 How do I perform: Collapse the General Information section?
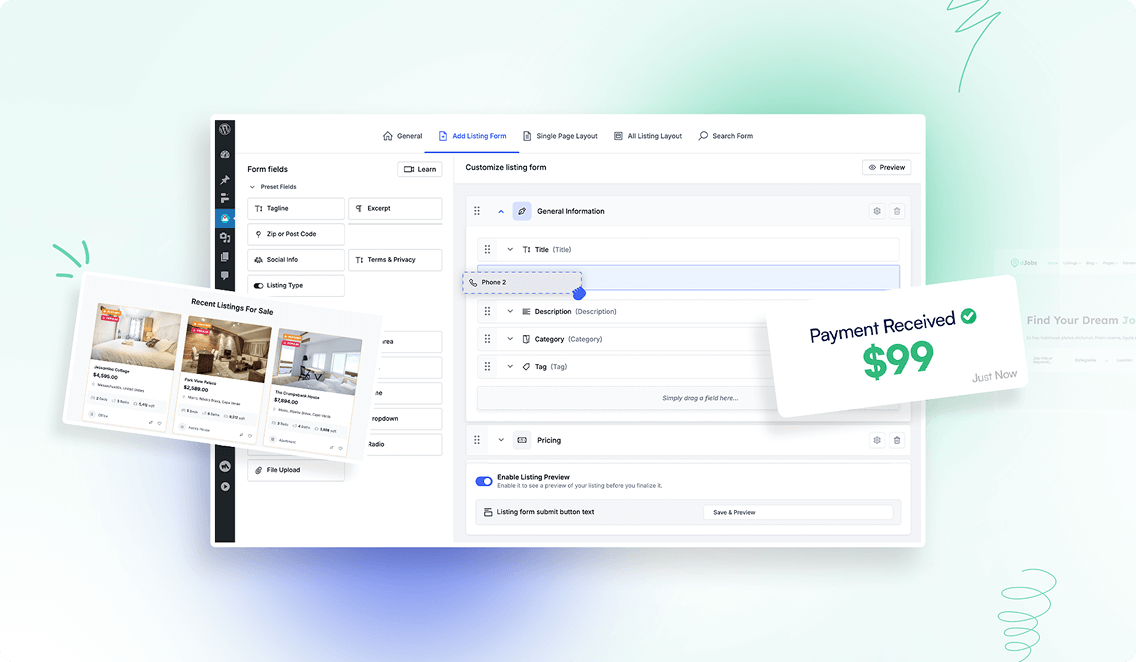[x=501, y=211]
